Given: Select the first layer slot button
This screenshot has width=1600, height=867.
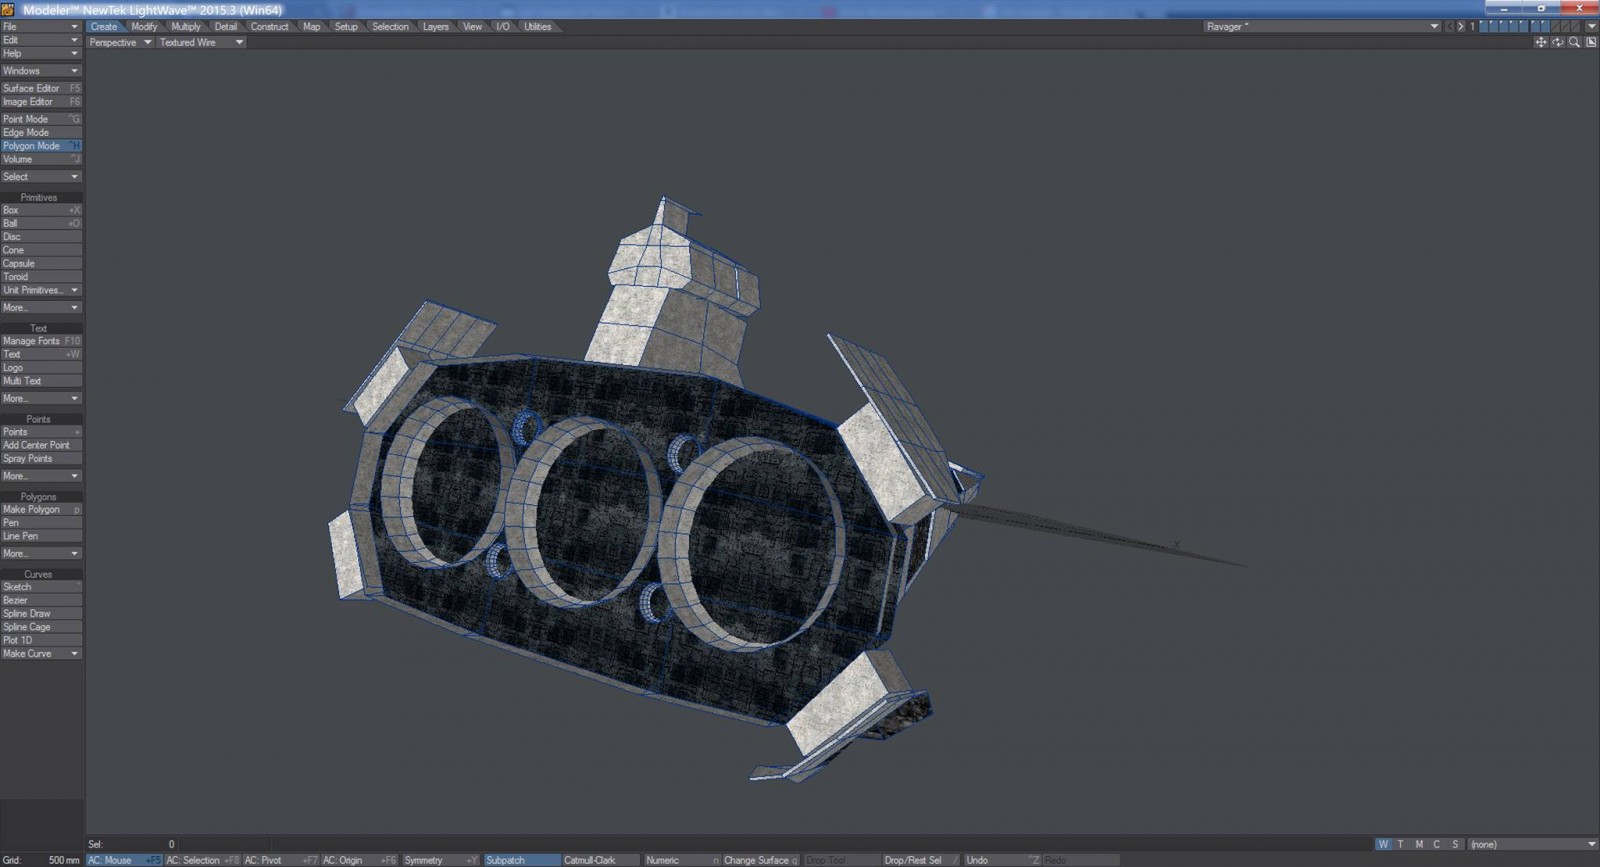Looking at the screenshot, I should [1485, 27].
